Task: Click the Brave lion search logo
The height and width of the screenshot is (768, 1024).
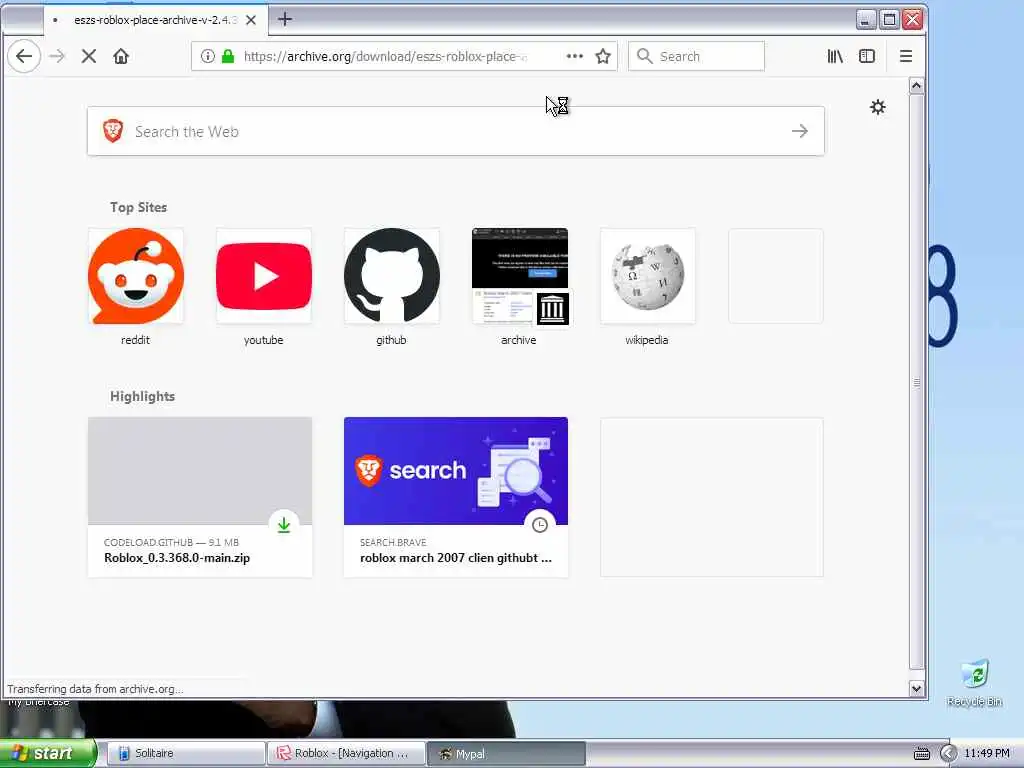Action: pyautogui.click(x=113, y=131)
